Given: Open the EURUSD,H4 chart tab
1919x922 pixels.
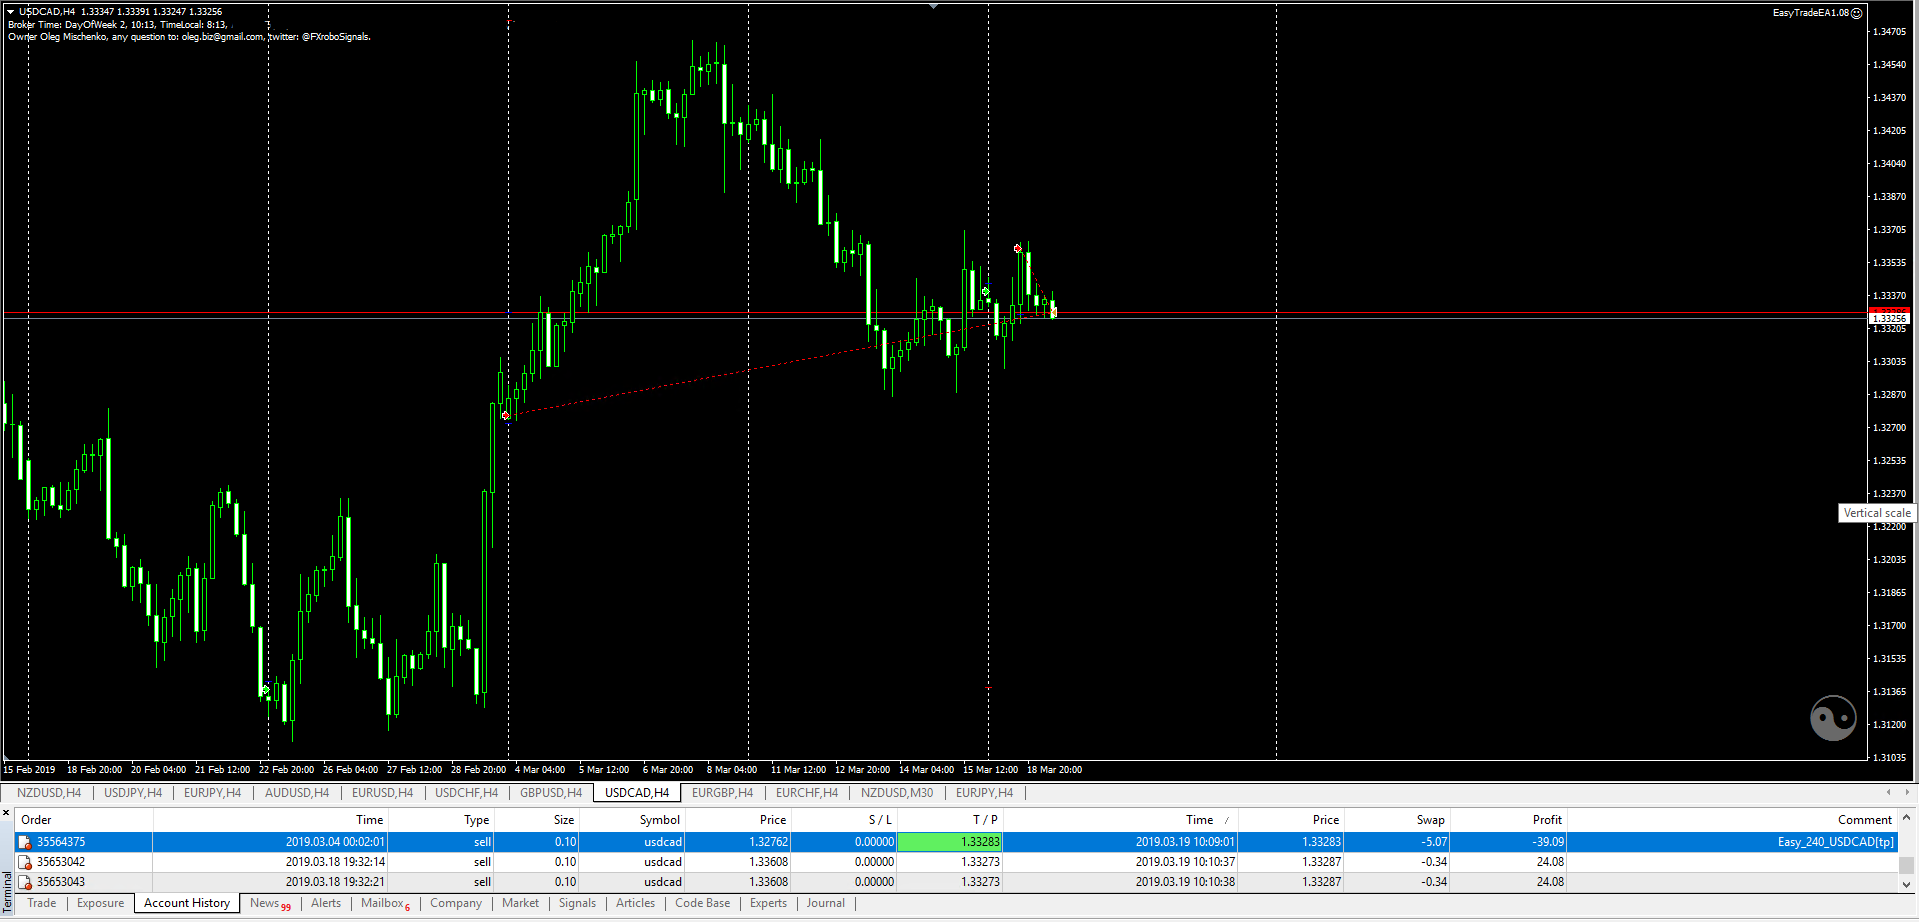Looking at the screenshot, I should pyautogui.click(x=382, y=793).
